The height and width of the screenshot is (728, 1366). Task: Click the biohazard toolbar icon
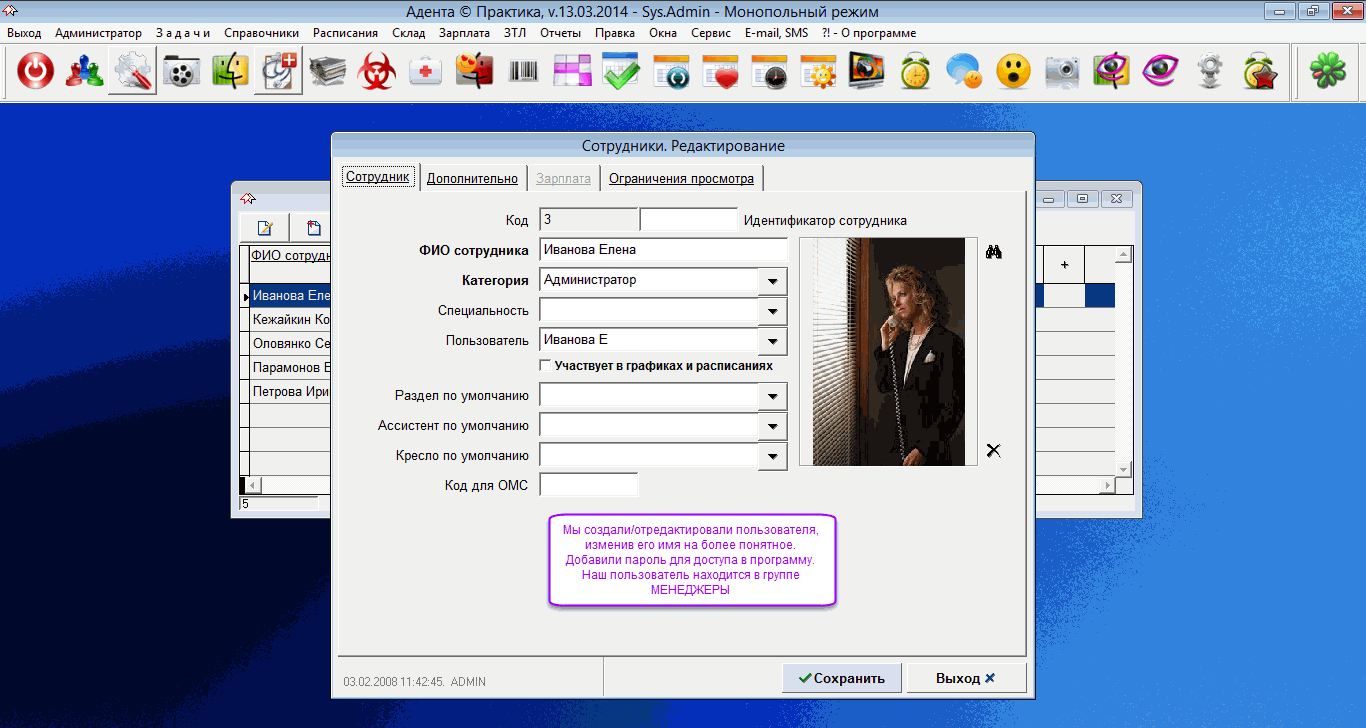pyautogui.click(x=377, y=71)
